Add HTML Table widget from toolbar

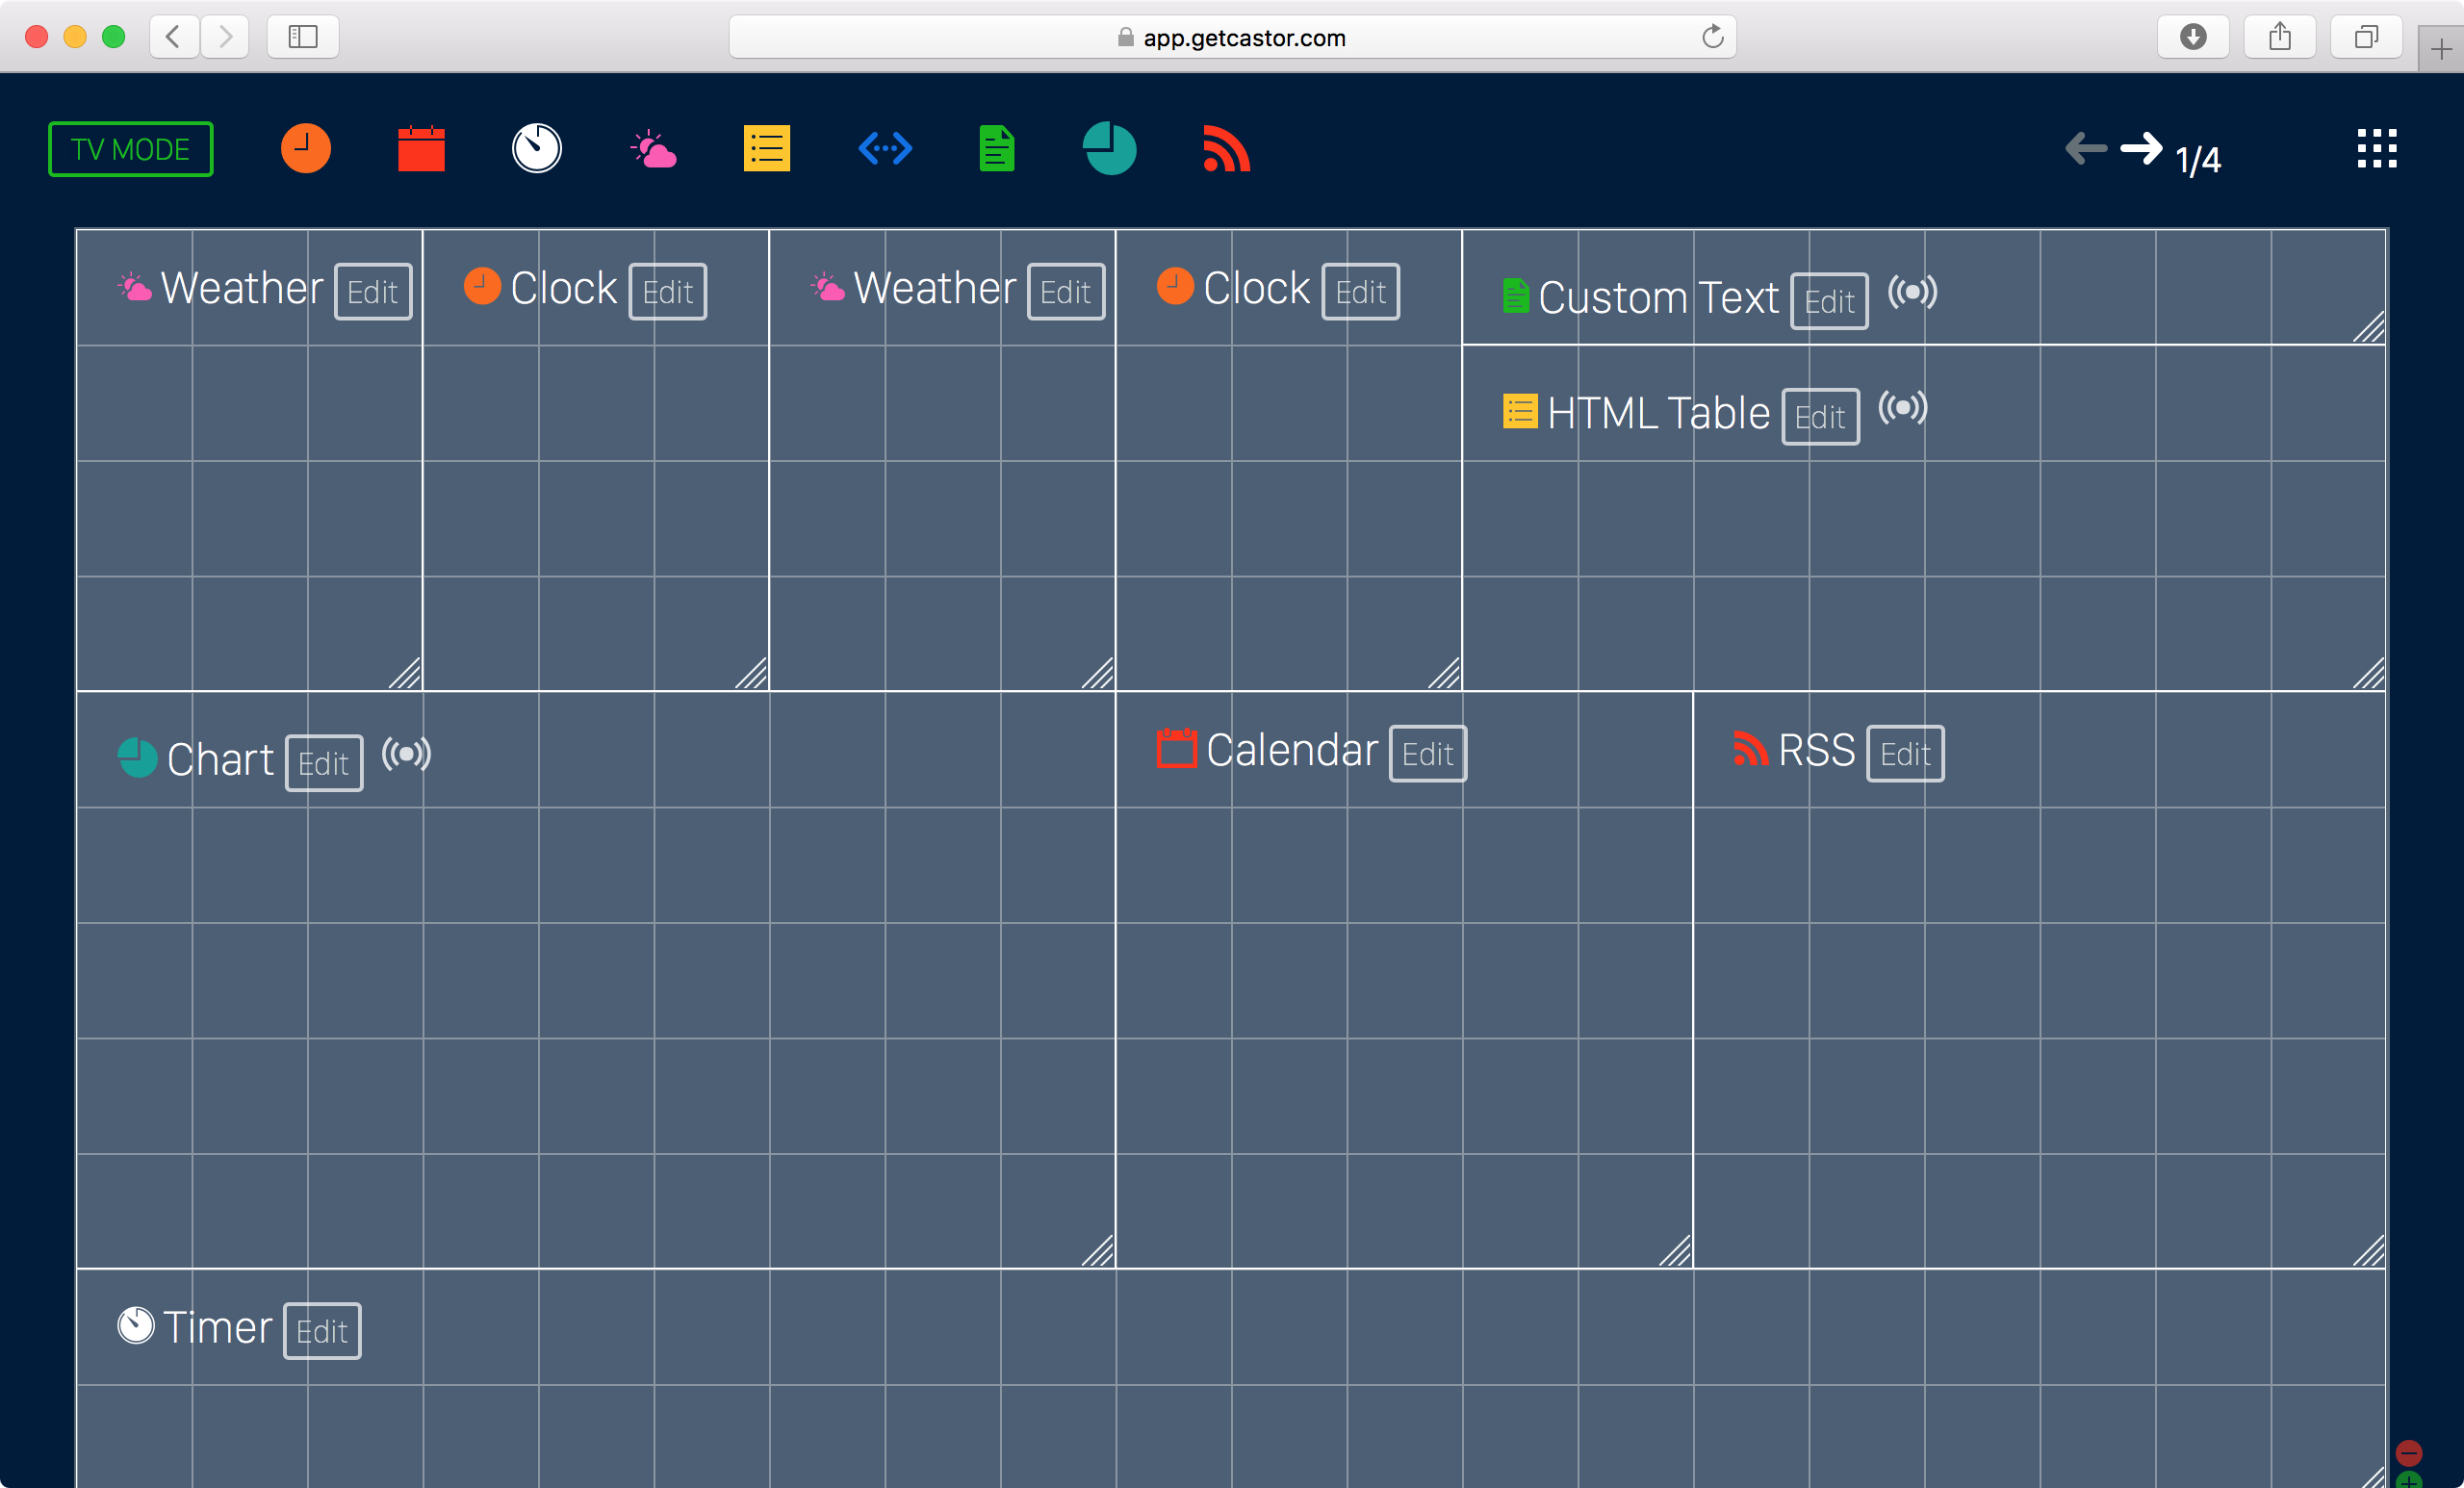coord(767,149)
